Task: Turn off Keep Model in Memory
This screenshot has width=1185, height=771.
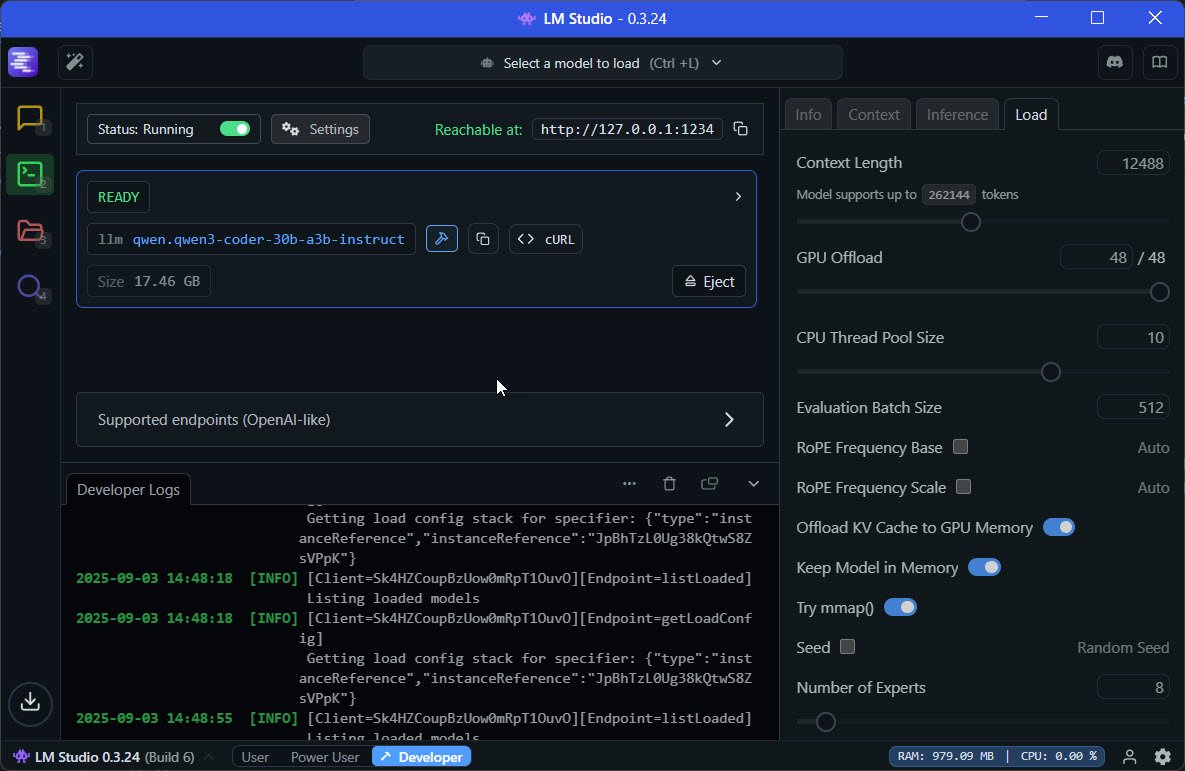Action: (x=985, y=567)
